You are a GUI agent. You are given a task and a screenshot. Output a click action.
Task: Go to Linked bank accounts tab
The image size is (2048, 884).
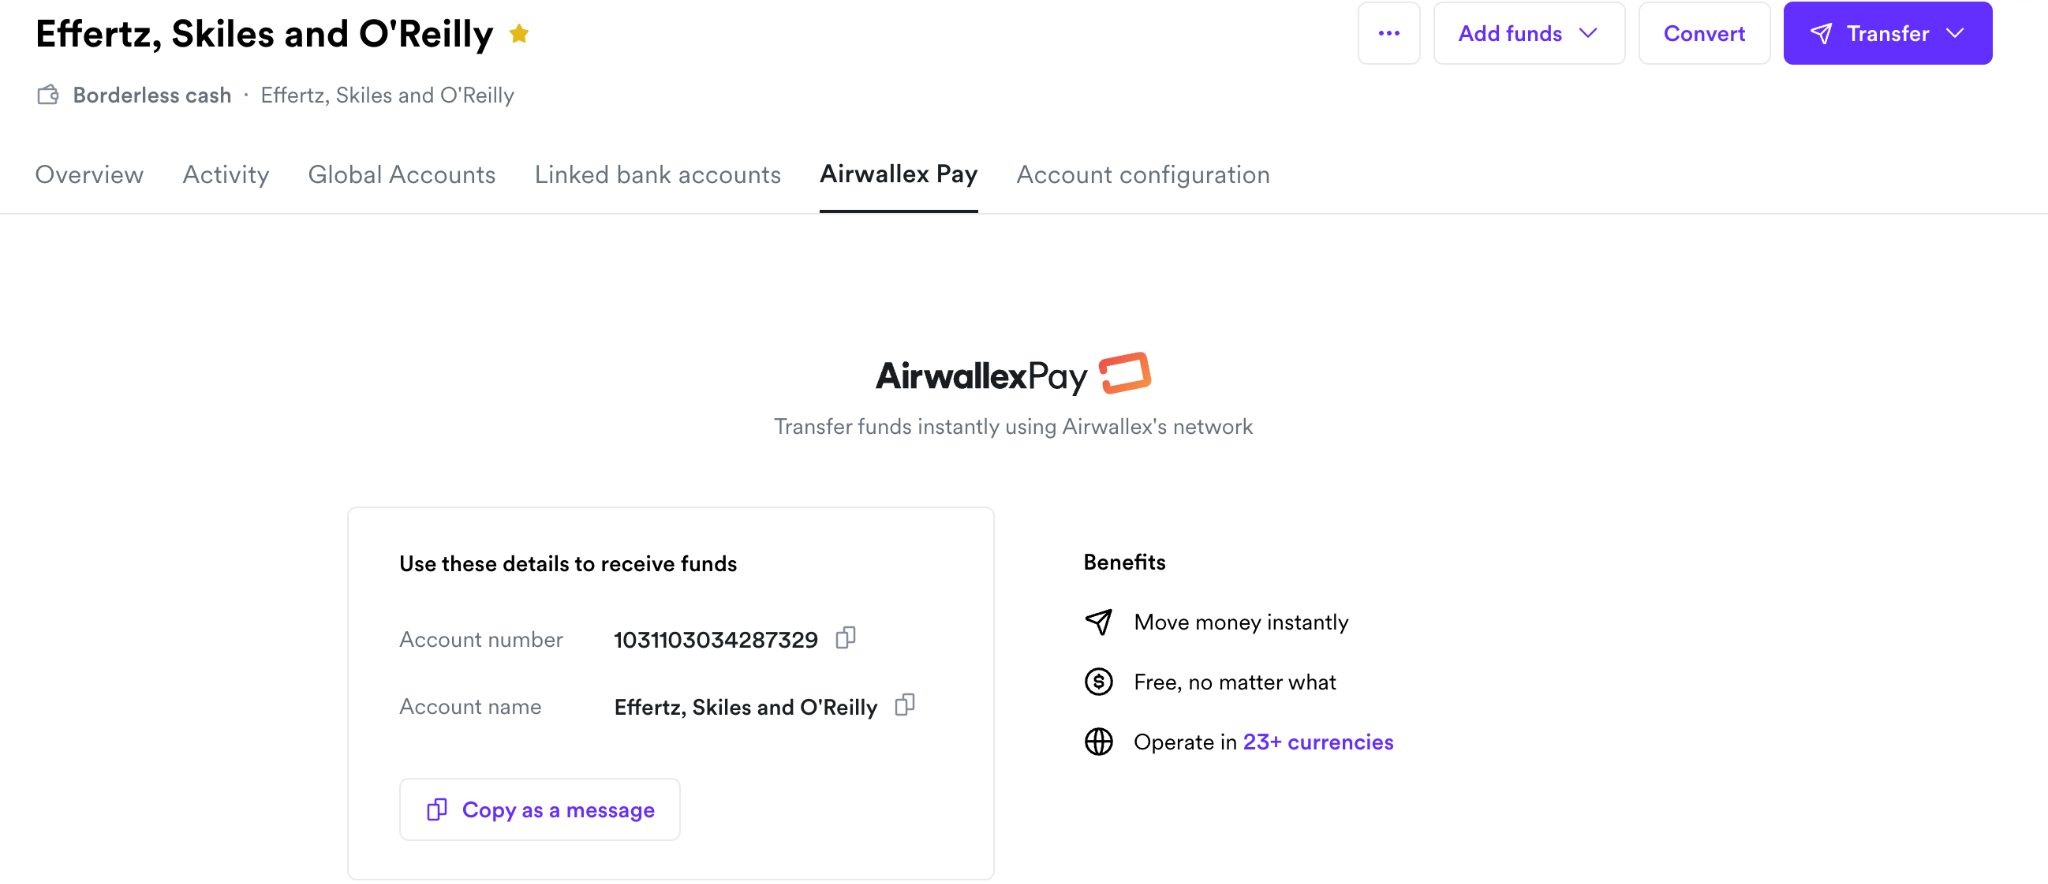(x=658, y=175)
